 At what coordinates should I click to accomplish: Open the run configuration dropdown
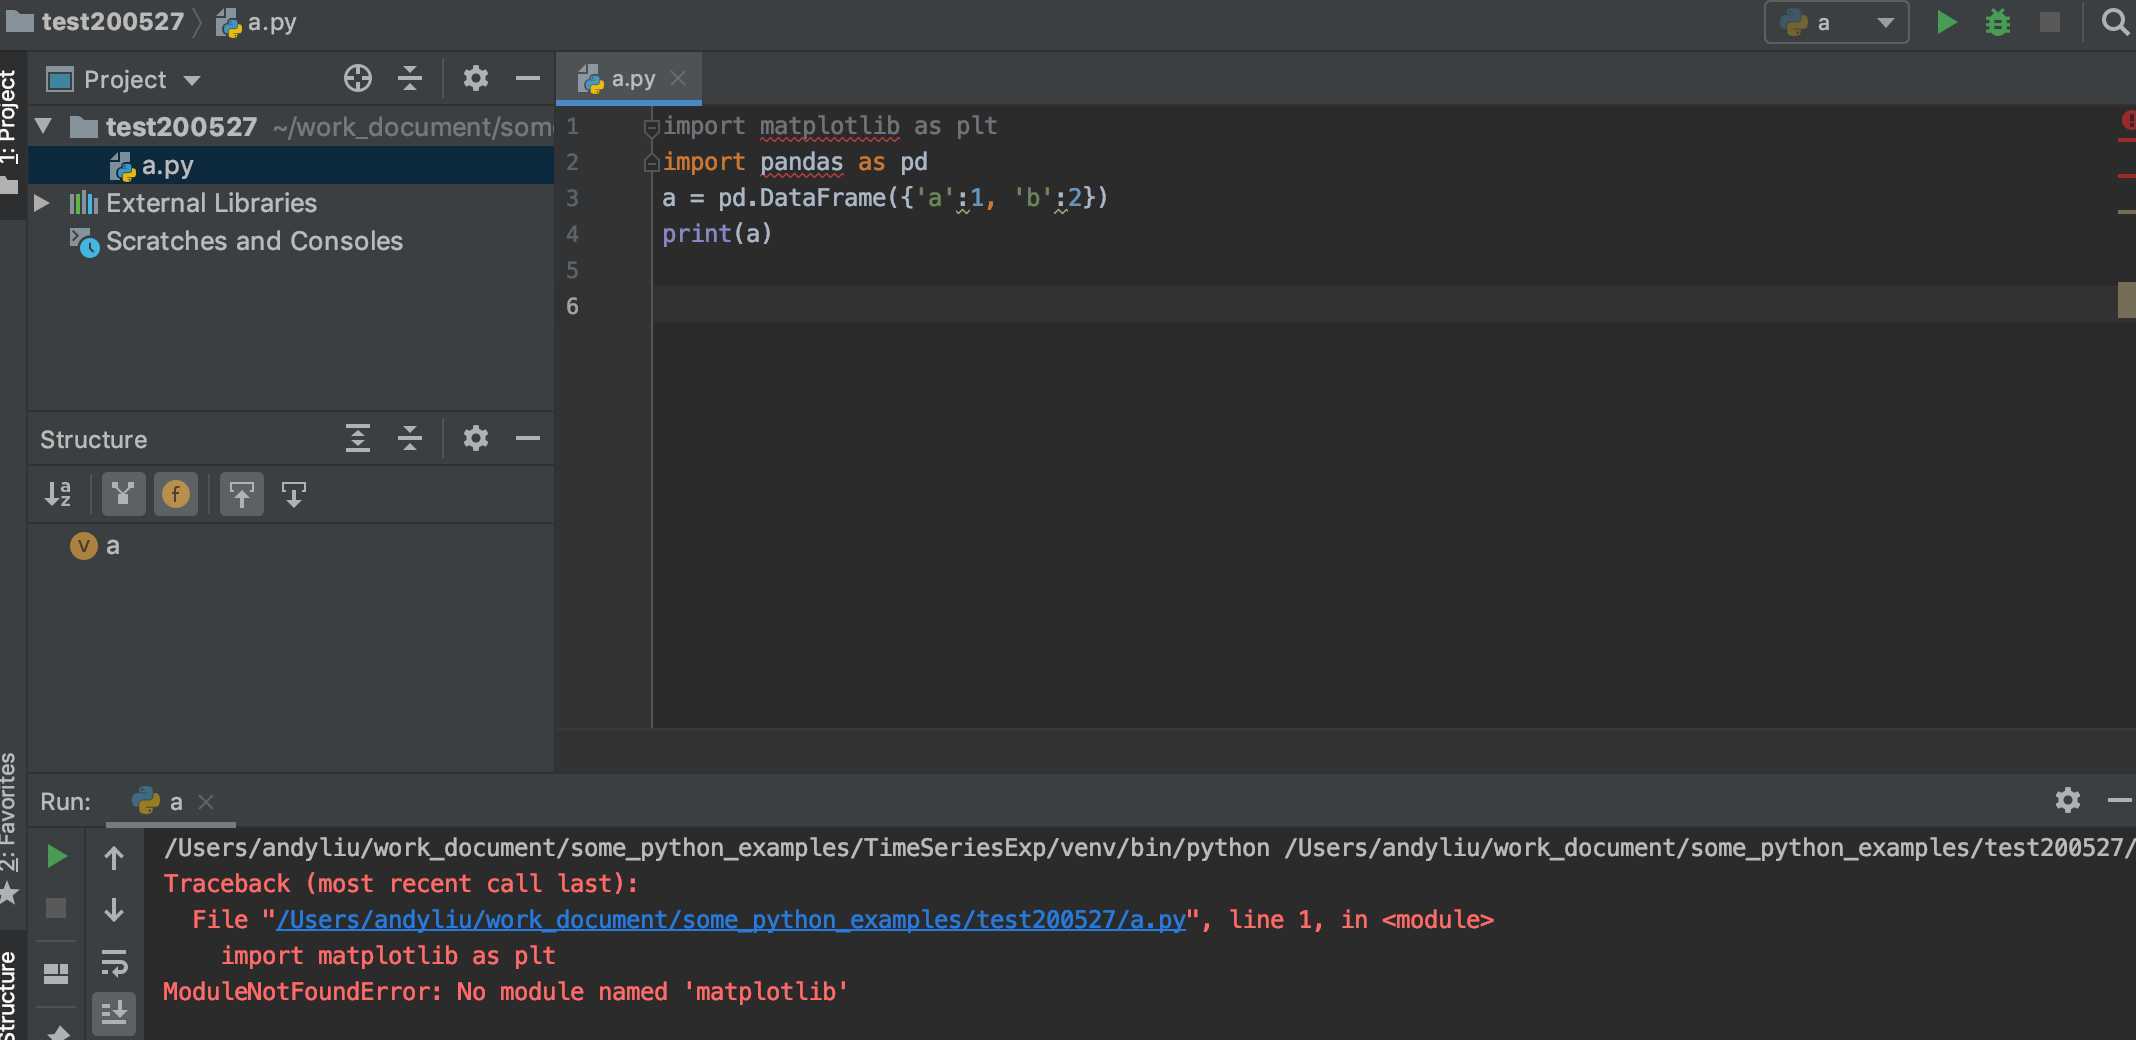(1836, 22)
